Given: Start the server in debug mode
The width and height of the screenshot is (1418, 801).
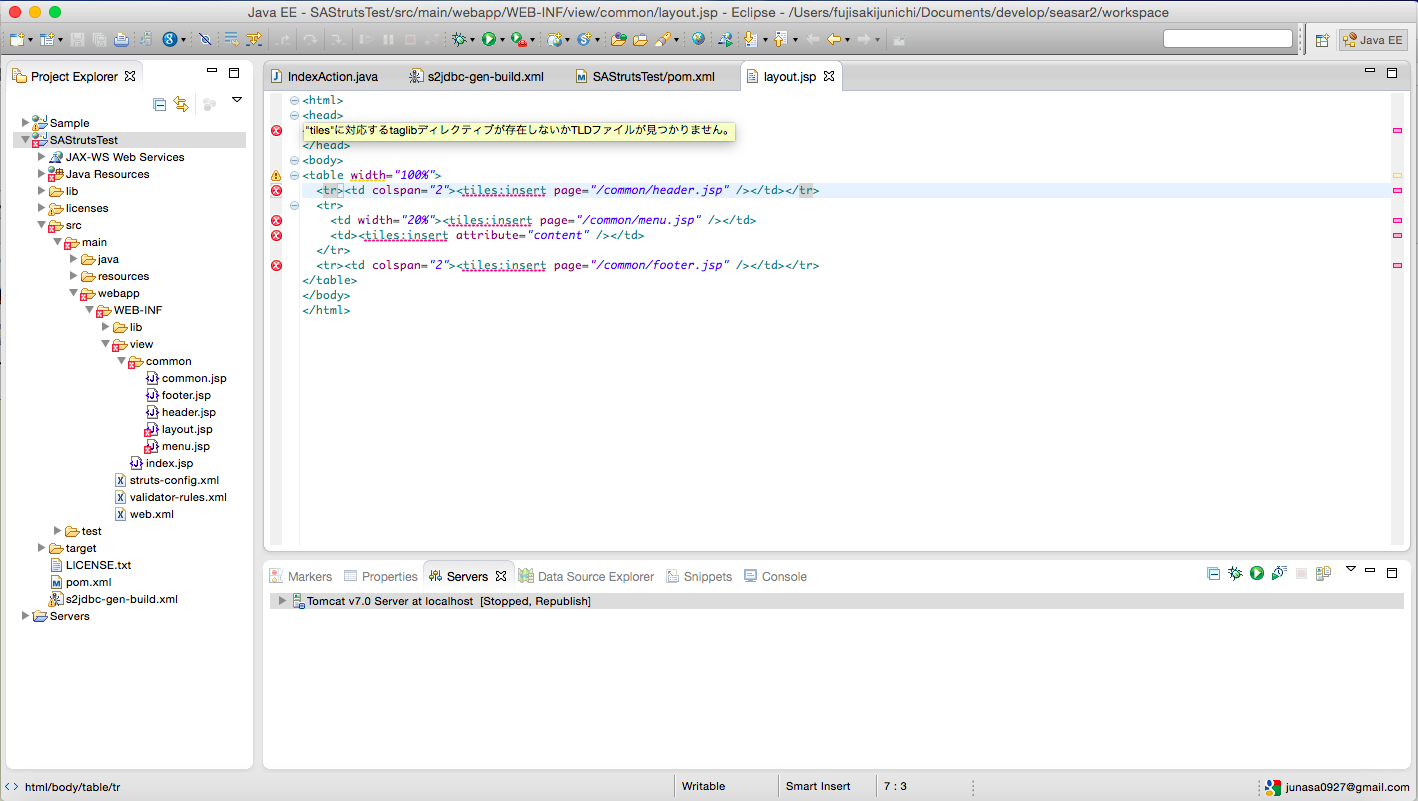Looking at the screenshot, I should coord(1235,573).
